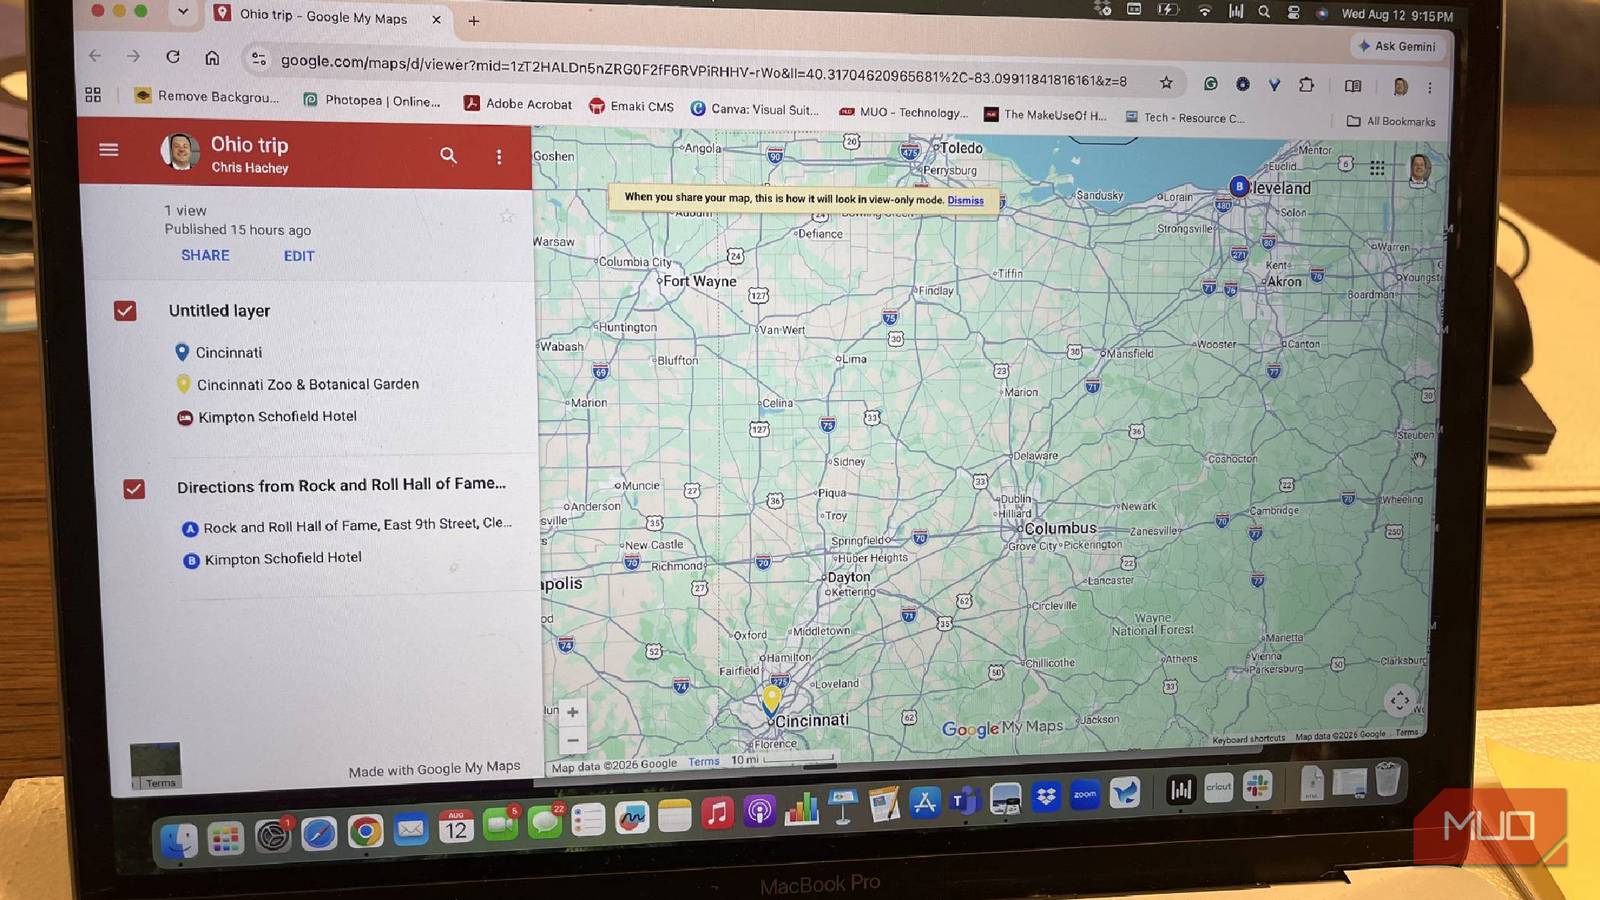Uncheck the Untitled layer checkbox
1600x900 pixels.
125,311
